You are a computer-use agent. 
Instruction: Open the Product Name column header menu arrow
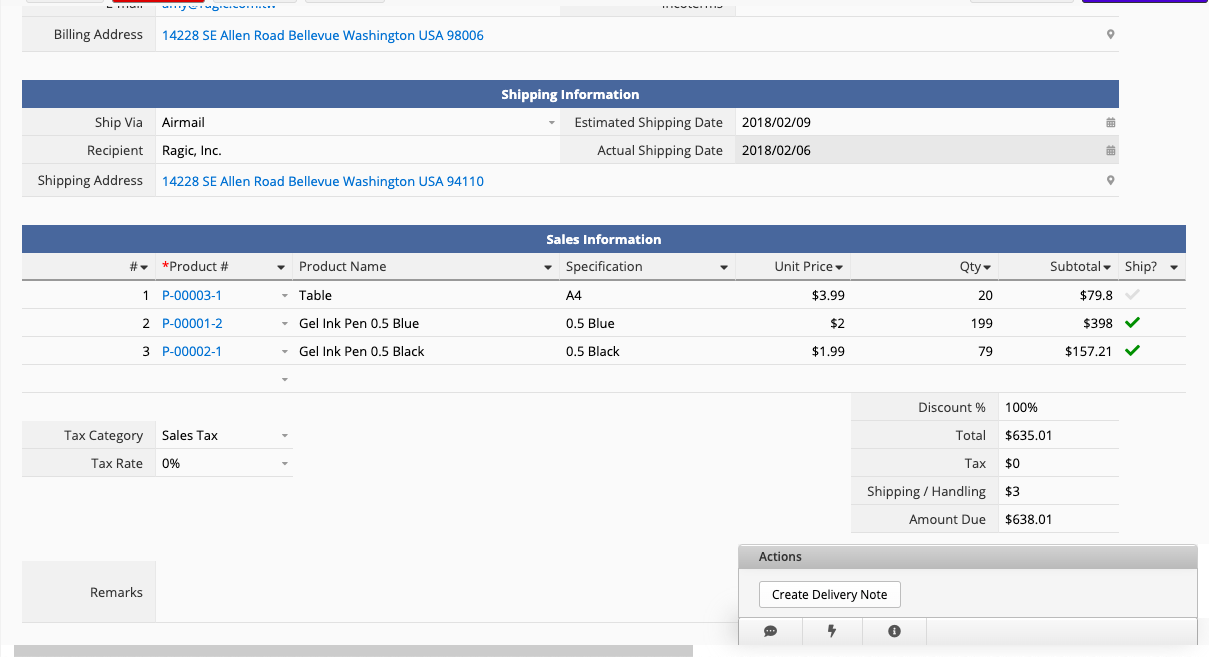(x=548, y=268)
